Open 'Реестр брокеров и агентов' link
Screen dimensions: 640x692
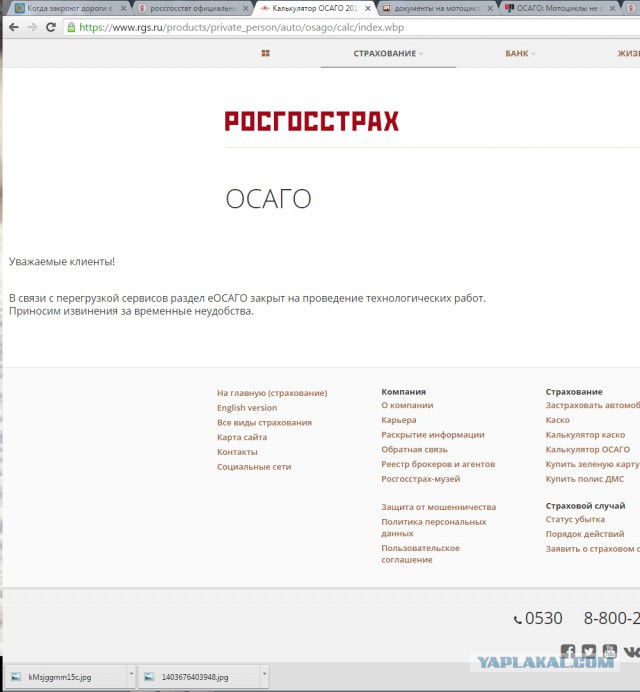point(438,464)
